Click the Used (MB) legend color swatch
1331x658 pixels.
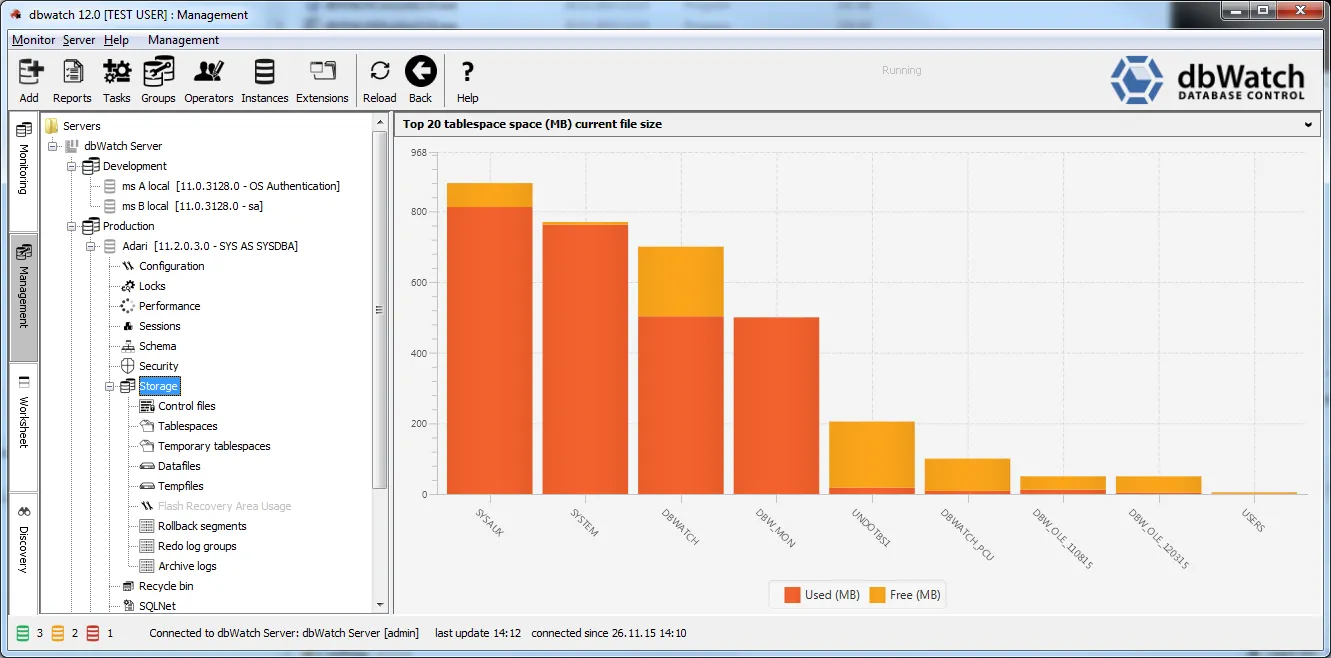point(792,595)
